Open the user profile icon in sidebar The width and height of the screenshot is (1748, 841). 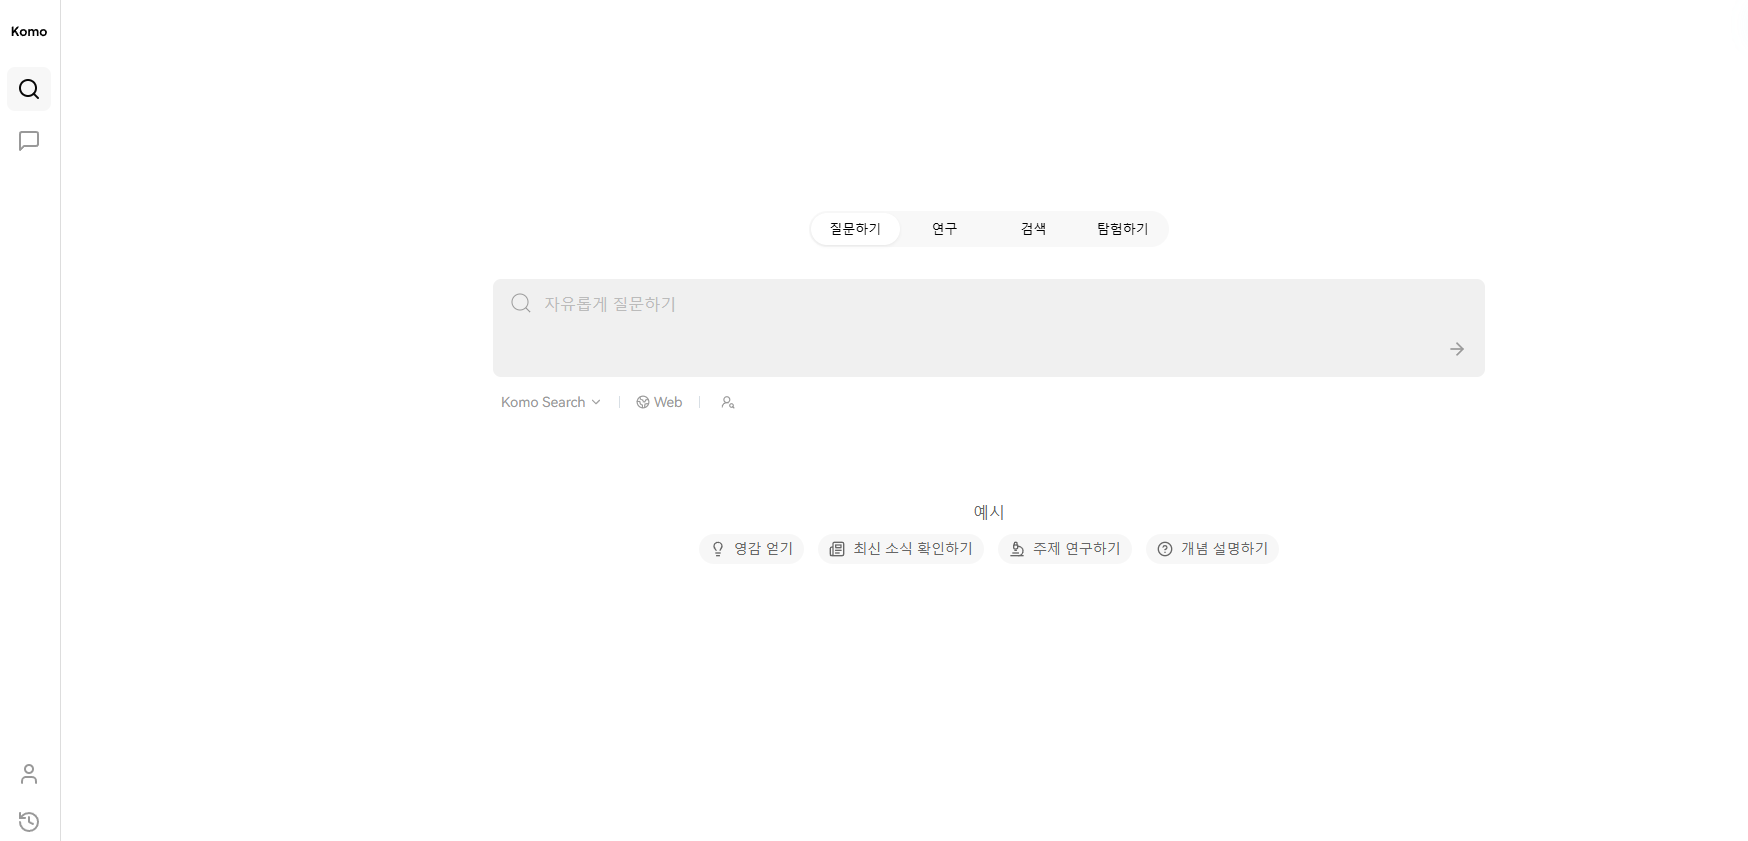tap(29, 774)
